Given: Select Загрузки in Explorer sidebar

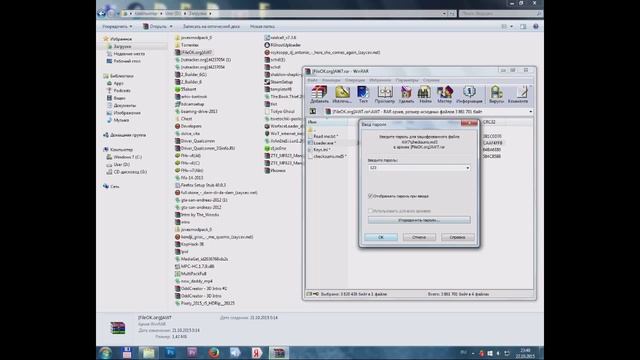Looking at the screenshot, I should tap(122, 47).
